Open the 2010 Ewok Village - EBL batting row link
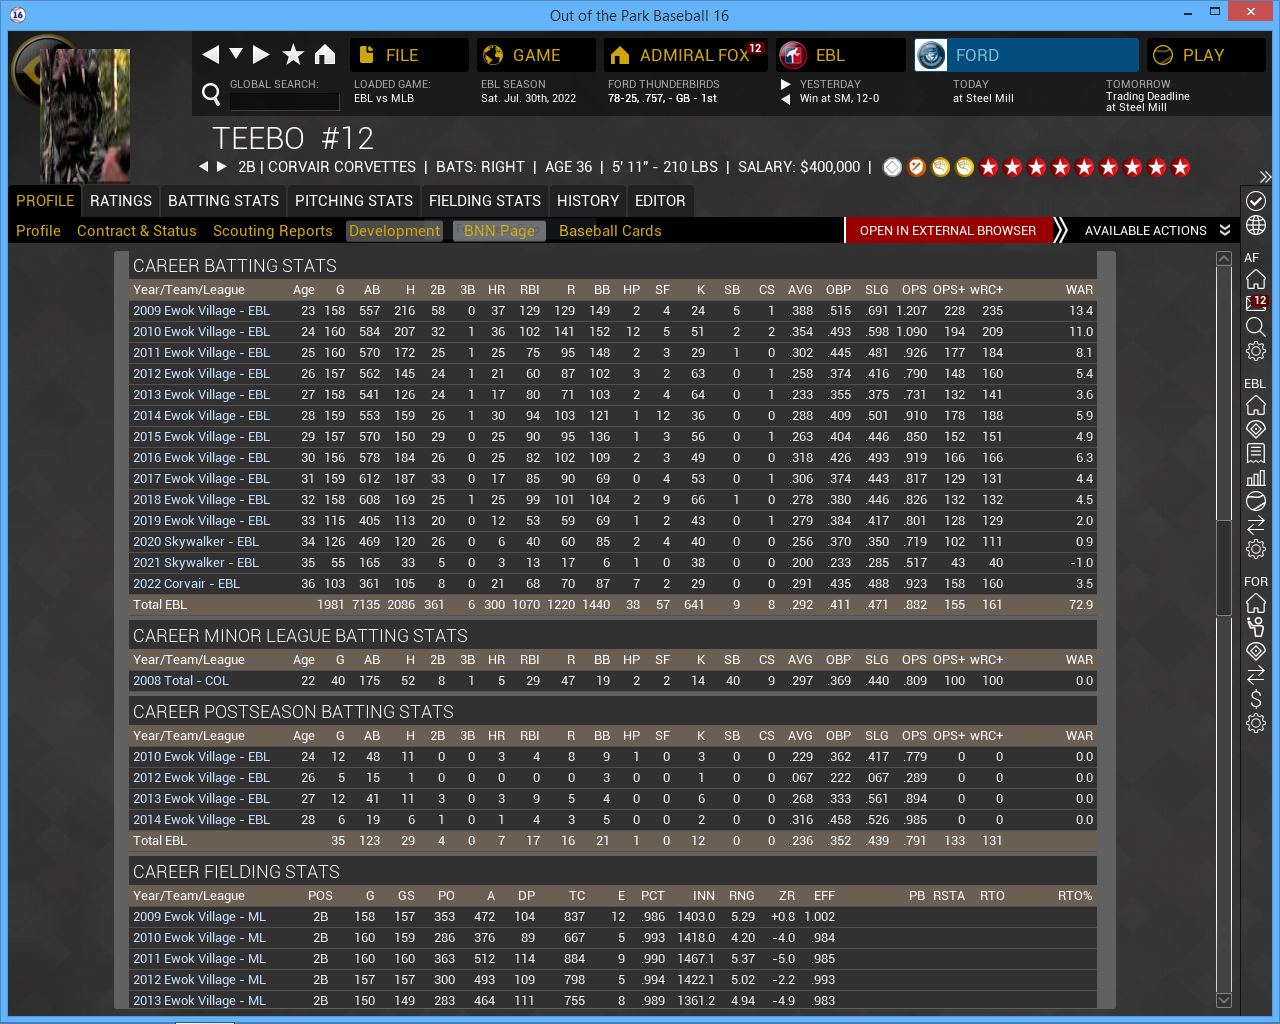This screenshot has width=1280, height=1024. coord(201,332)
